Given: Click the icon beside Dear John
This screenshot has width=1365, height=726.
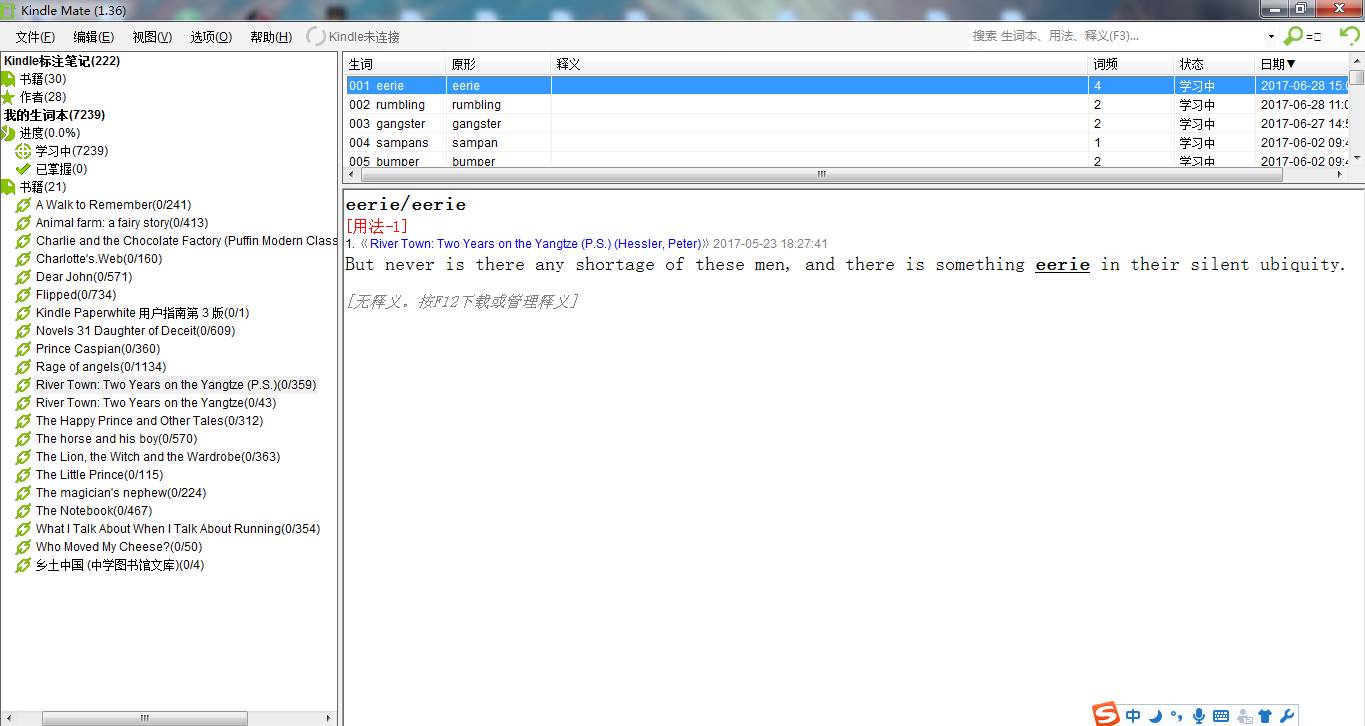Looking at the screenshot, I should point(24,277).
